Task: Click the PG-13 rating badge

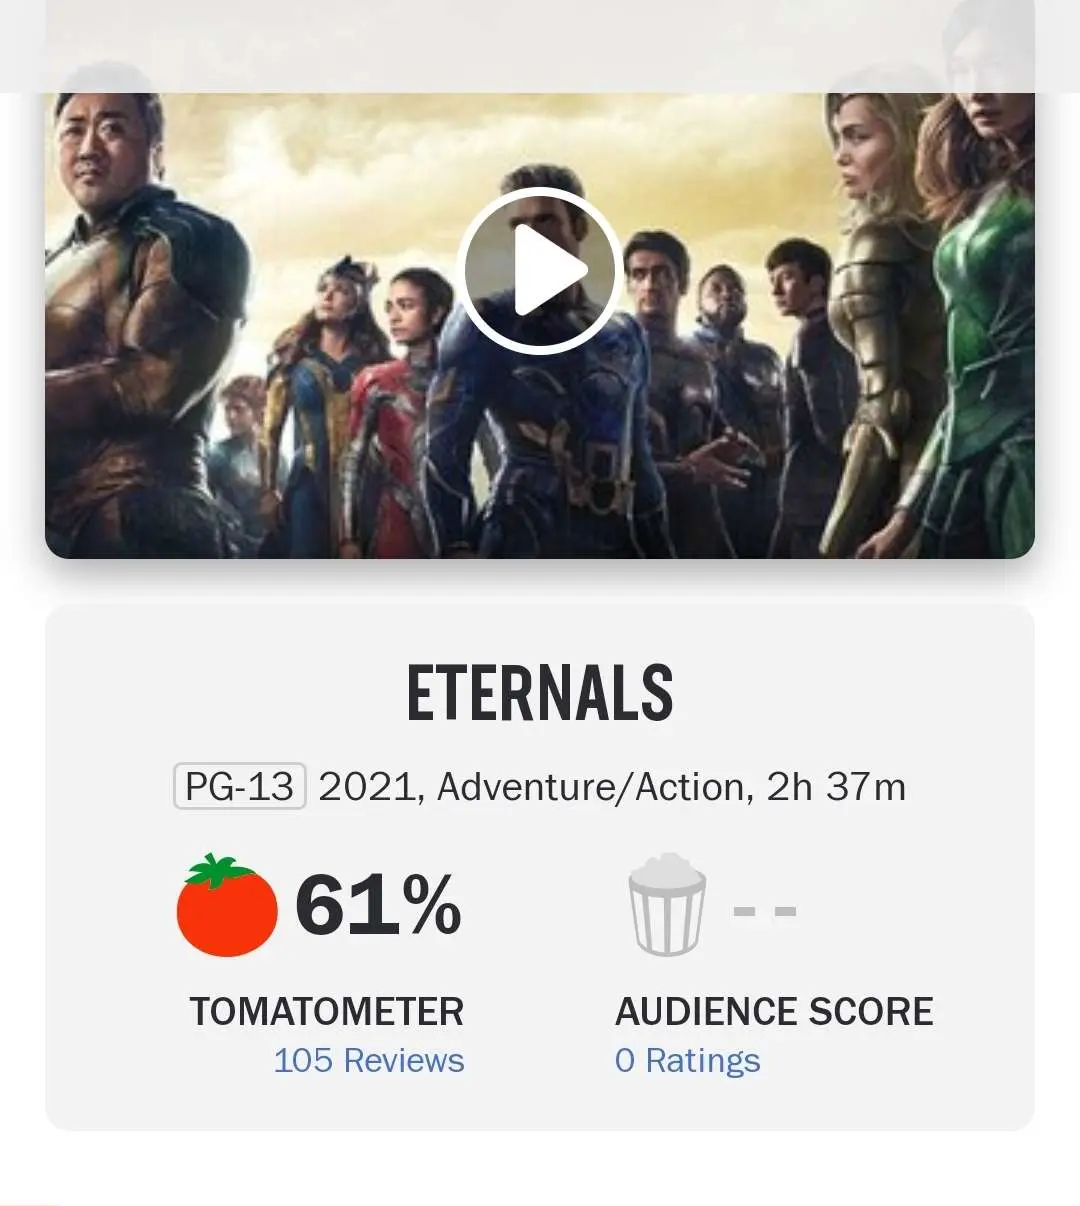Action: pos(240,787)
